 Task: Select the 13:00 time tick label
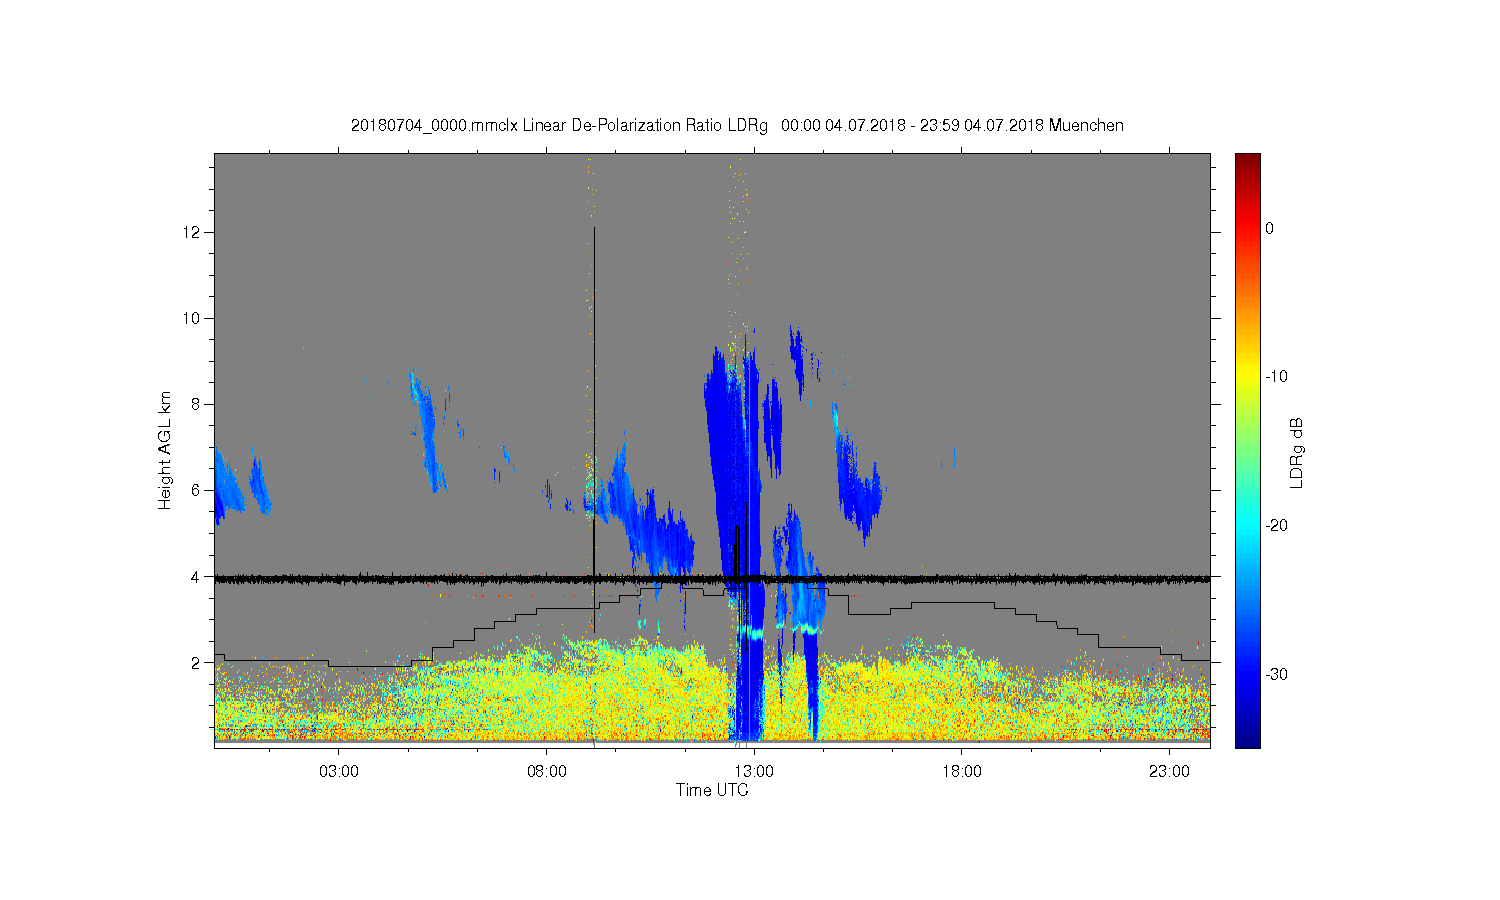[754, 772]
